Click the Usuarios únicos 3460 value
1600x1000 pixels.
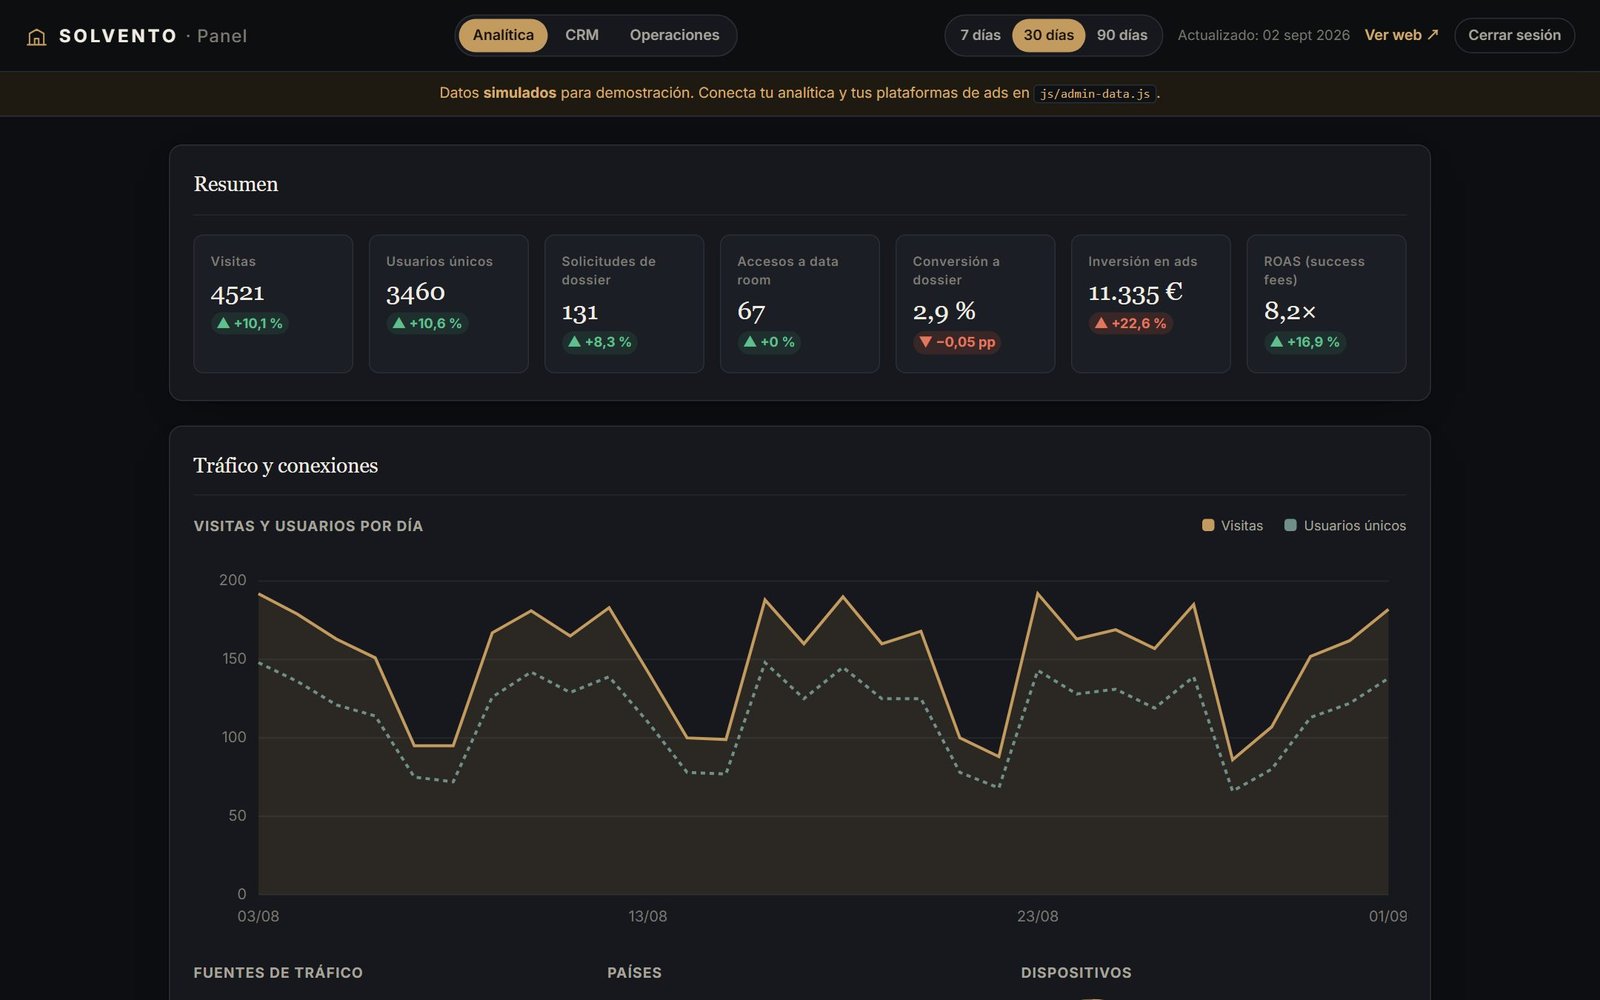click(x=415, y=292)
